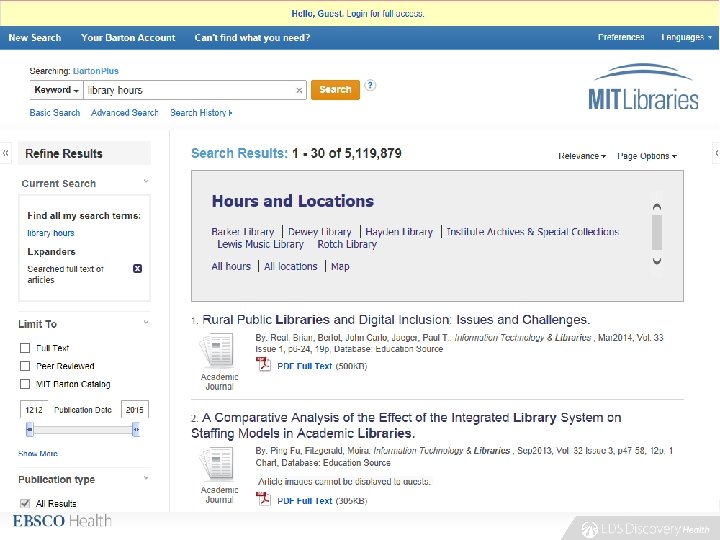Click the right publication date slider handle

pyautogui.click(x=136, y=430)
